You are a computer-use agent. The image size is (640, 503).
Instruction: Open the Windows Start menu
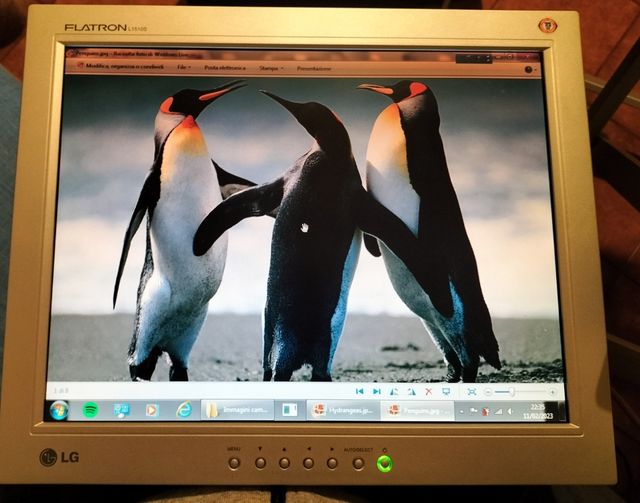[x=59, y=410]
